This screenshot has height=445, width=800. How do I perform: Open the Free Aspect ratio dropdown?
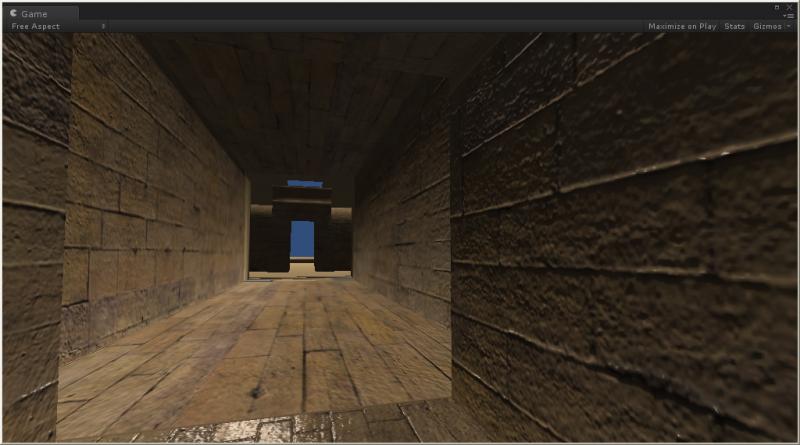(x=58, y=27)
